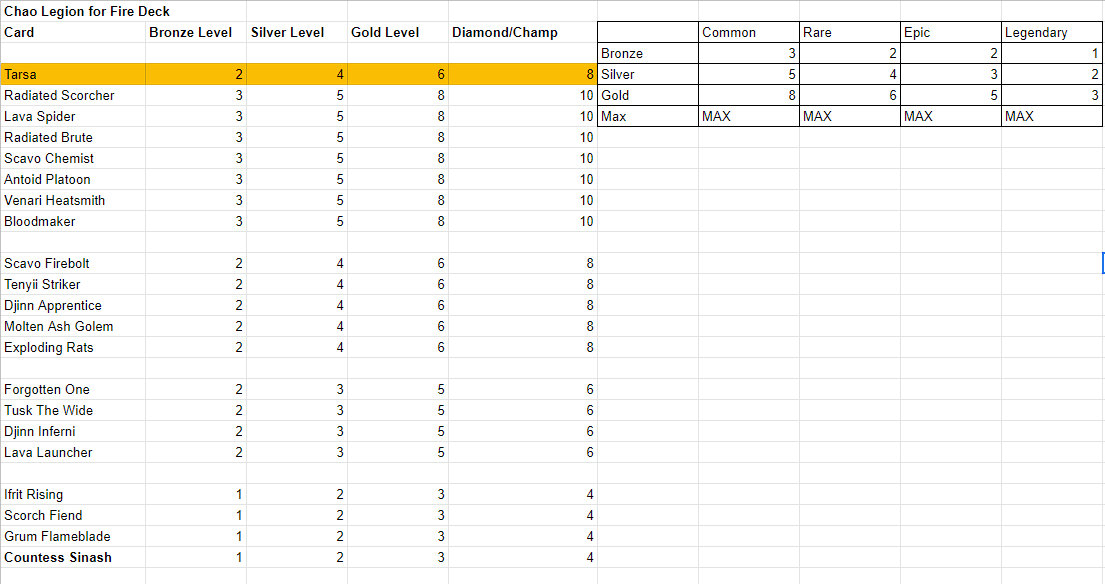
Task: Select the 'Radiated Brute' cell
Action: pyautogui.click(x=73, y=137)
